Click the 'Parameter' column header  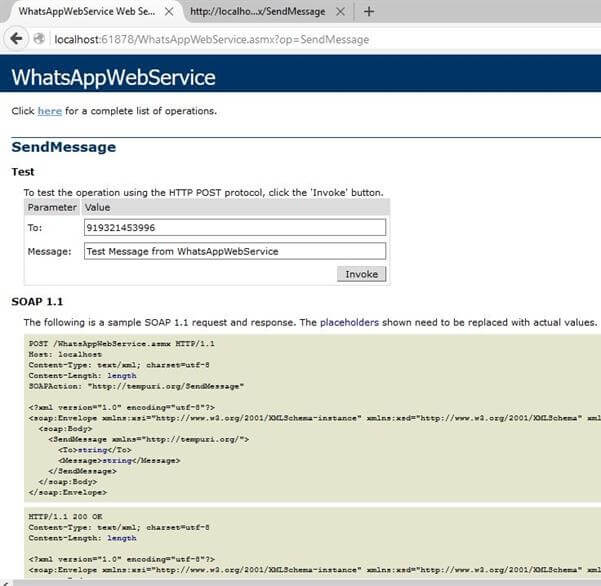52,207
